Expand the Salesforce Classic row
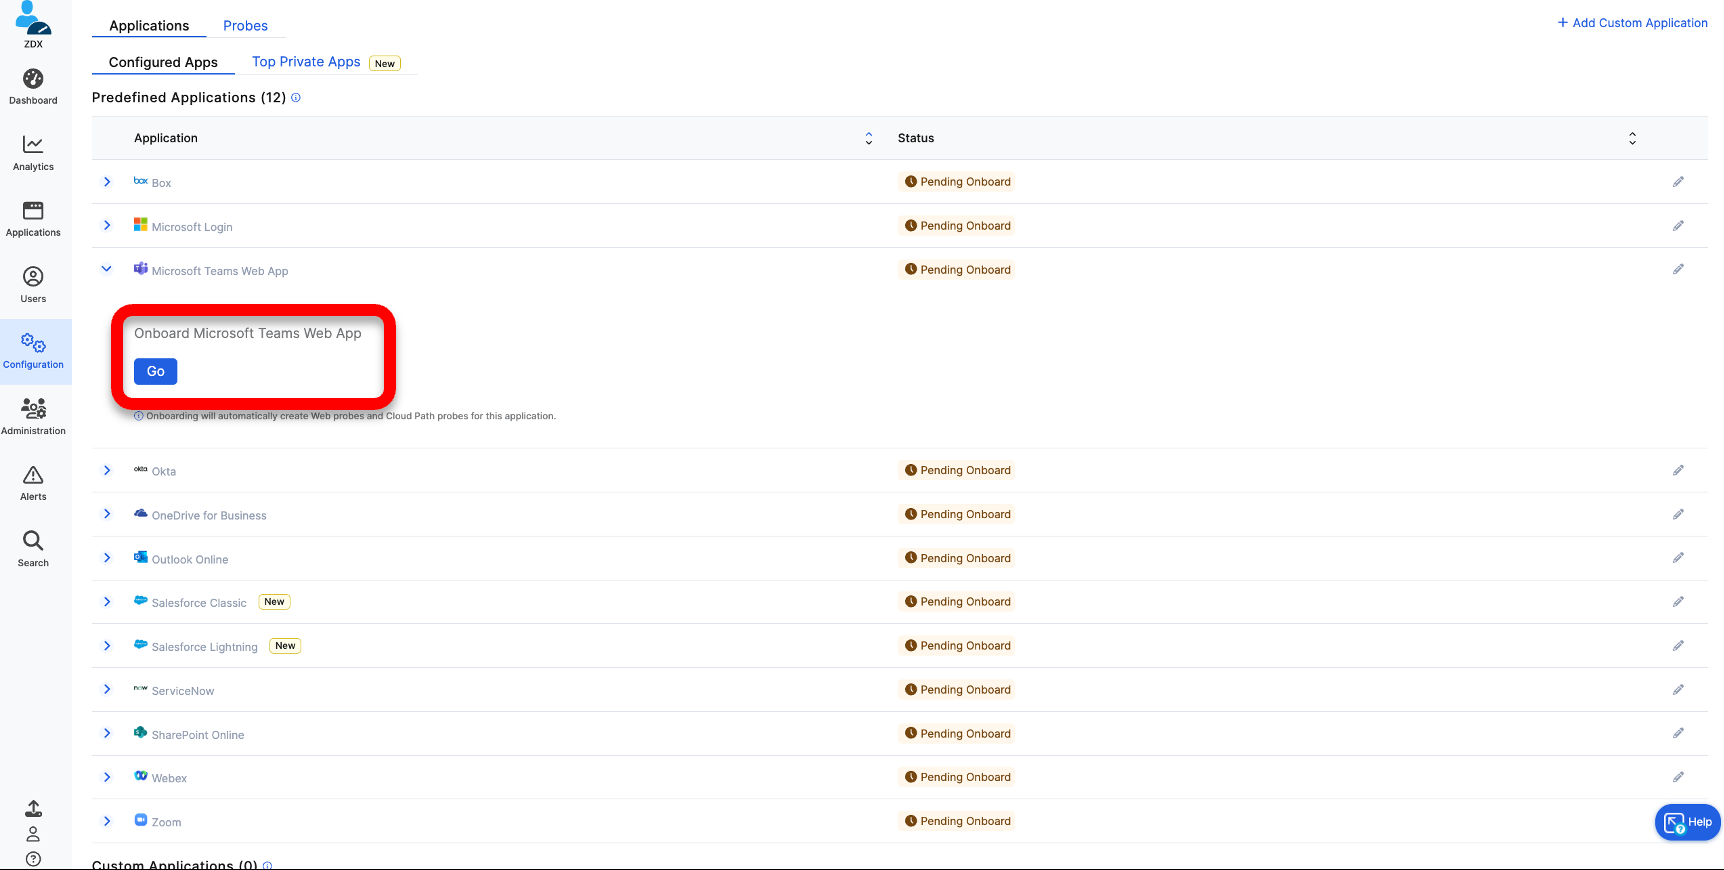This screenshot has height=870, width=1724. [107, 602]
